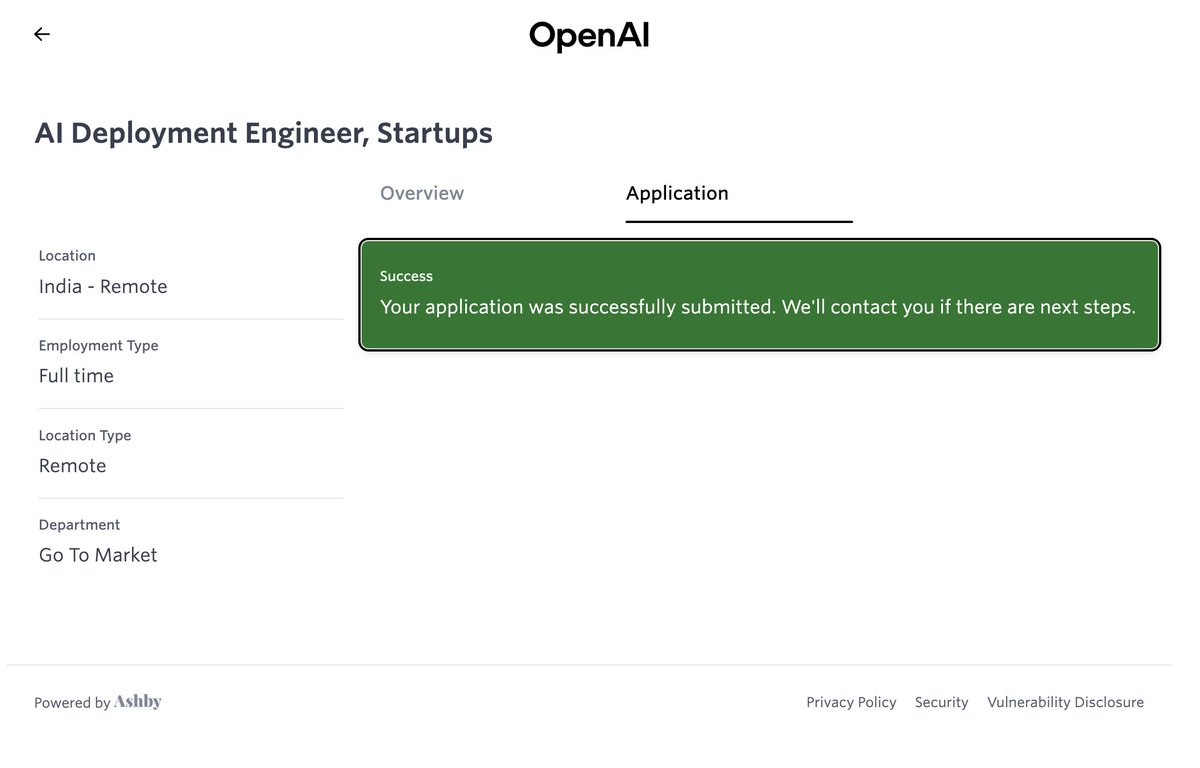Click the Powered by text in the footer
The image size is (1200, 768).
pos(72,703)
